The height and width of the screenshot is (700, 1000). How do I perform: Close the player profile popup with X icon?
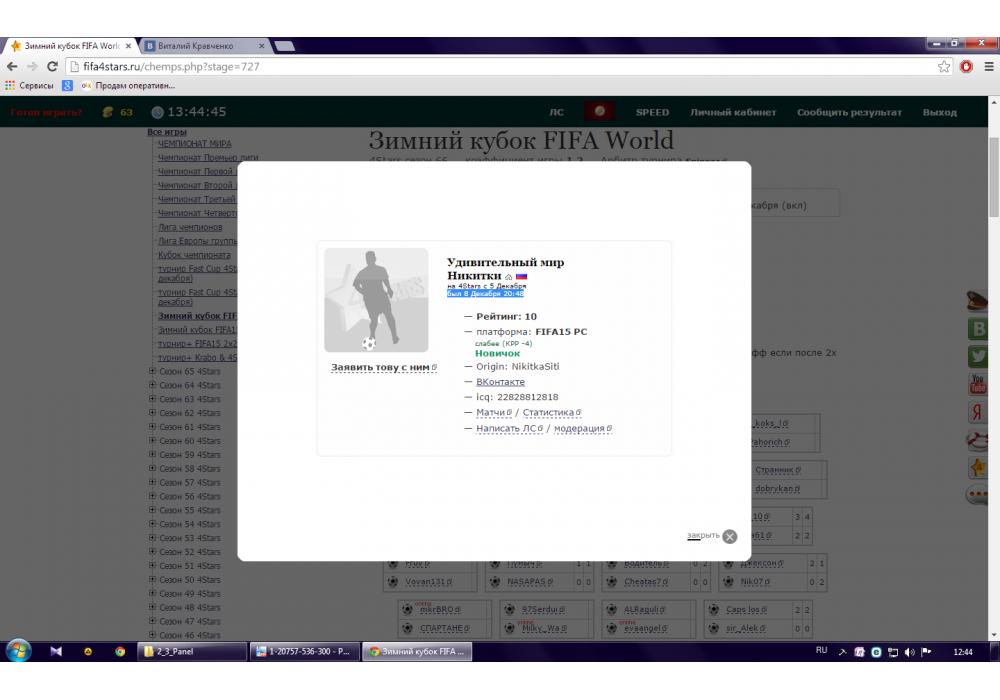[729, 536]
